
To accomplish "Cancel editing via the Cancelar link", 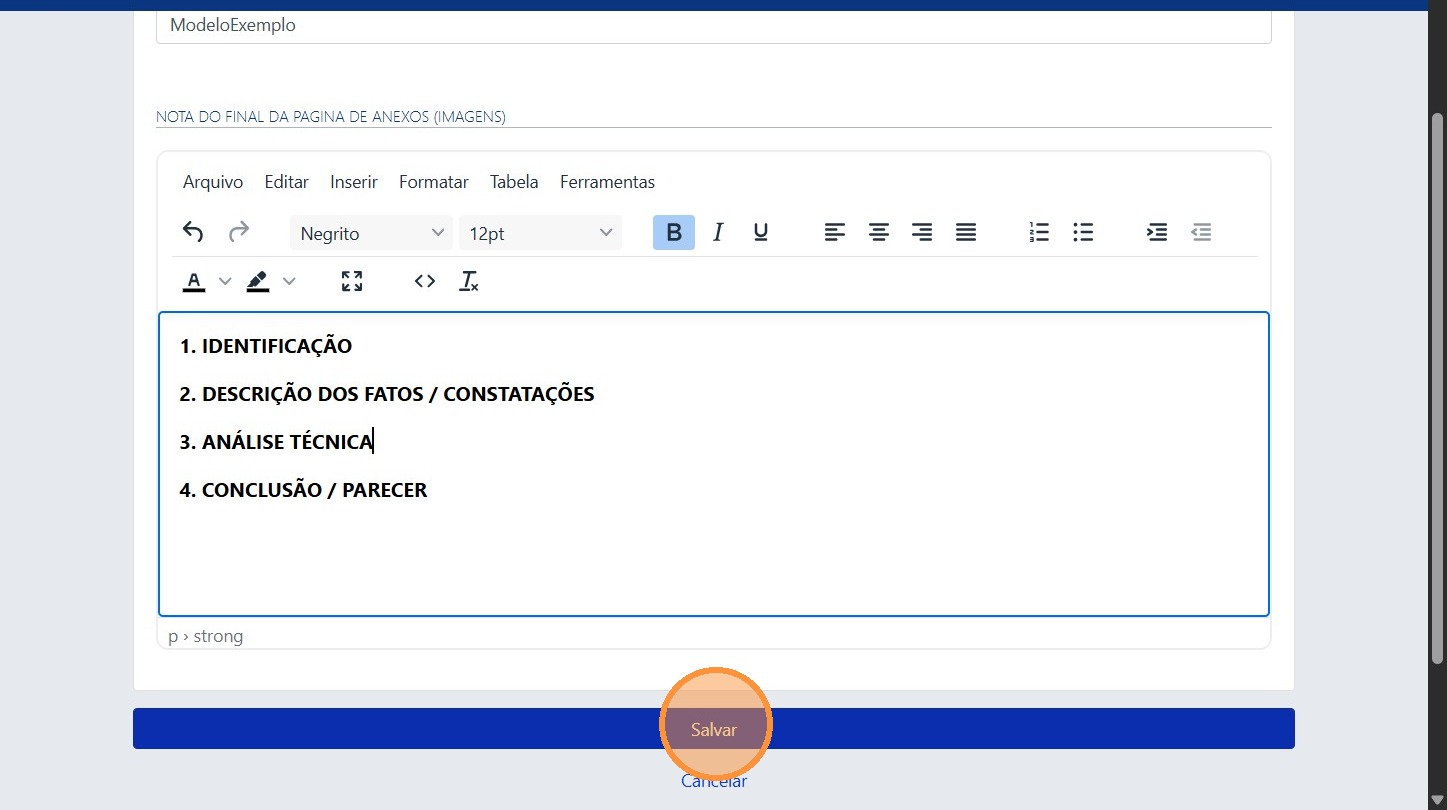I will [x=713, y=781].
